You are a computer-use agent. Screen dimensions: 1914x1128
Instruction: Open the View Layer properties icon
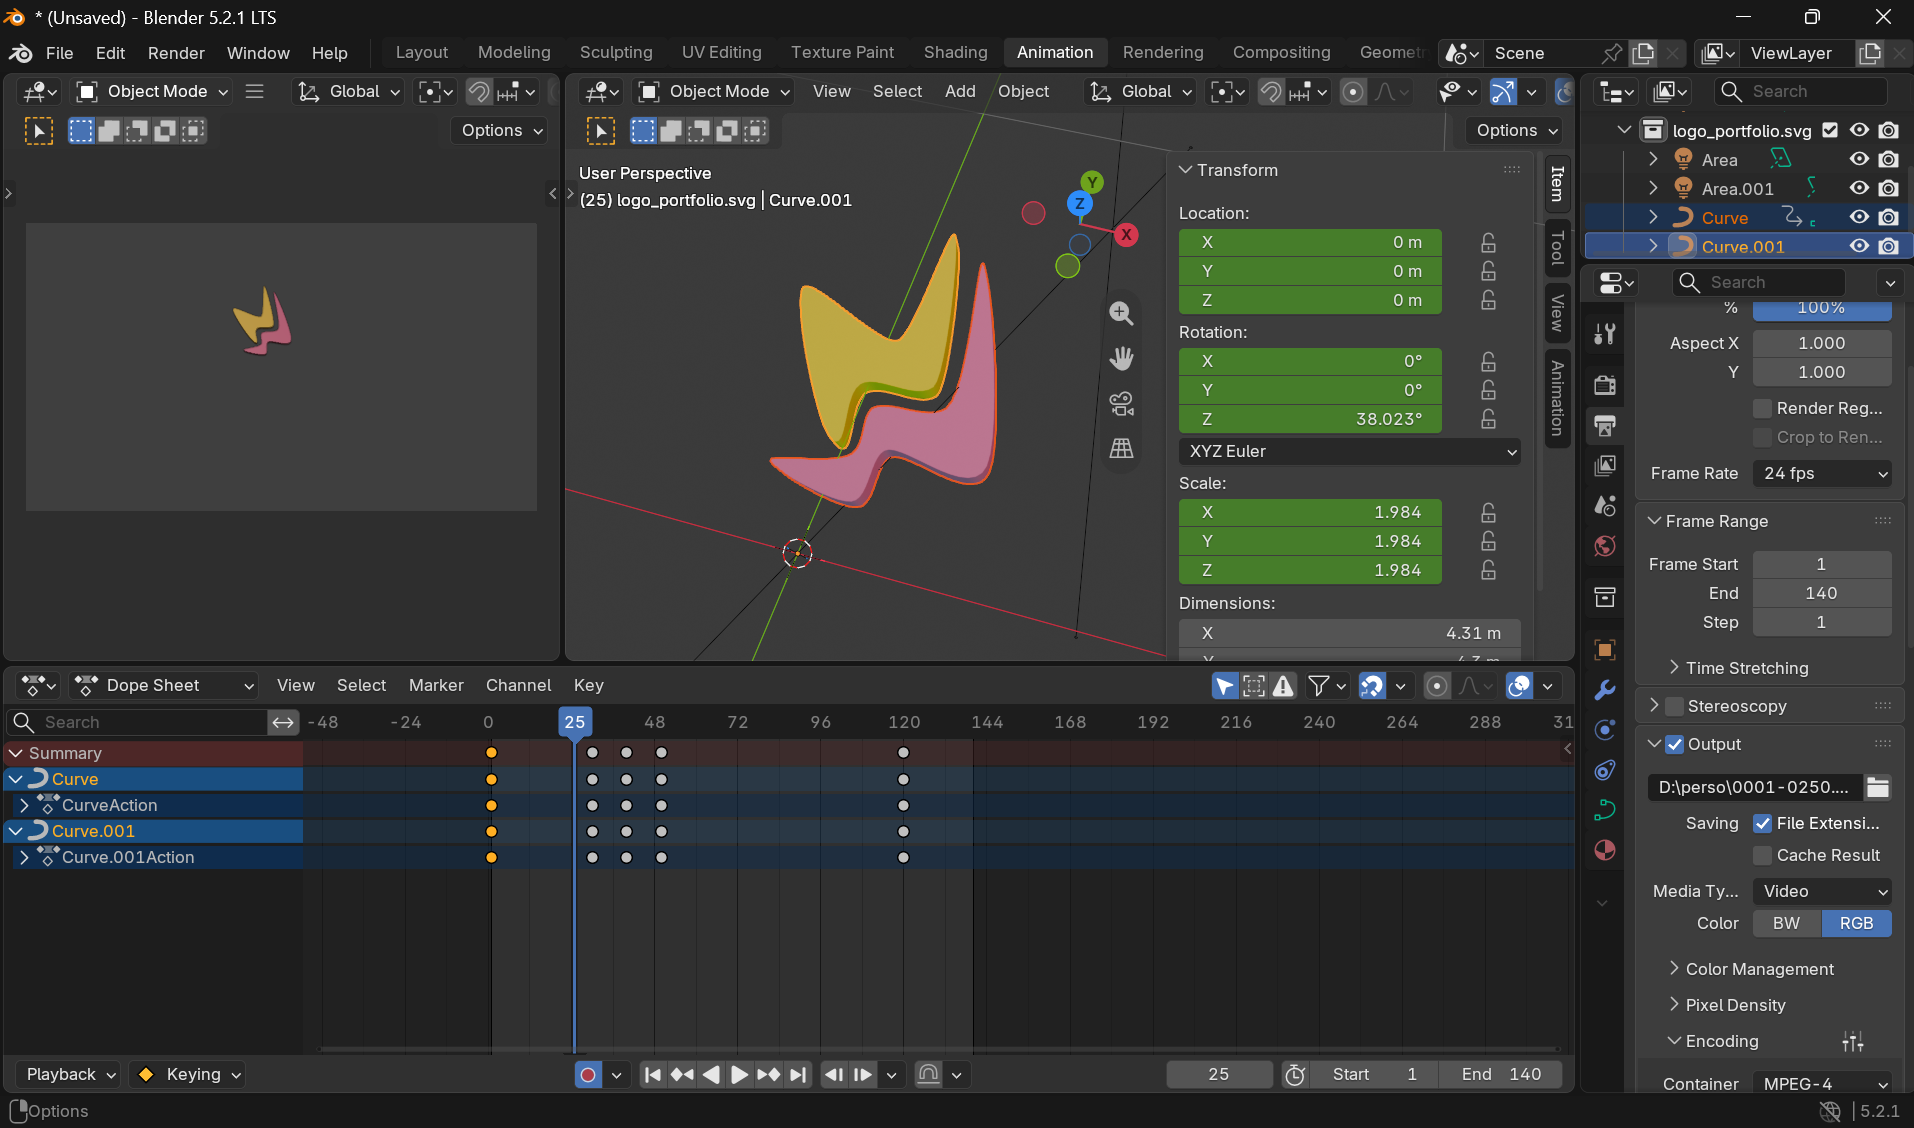(x=1605, y=466)
